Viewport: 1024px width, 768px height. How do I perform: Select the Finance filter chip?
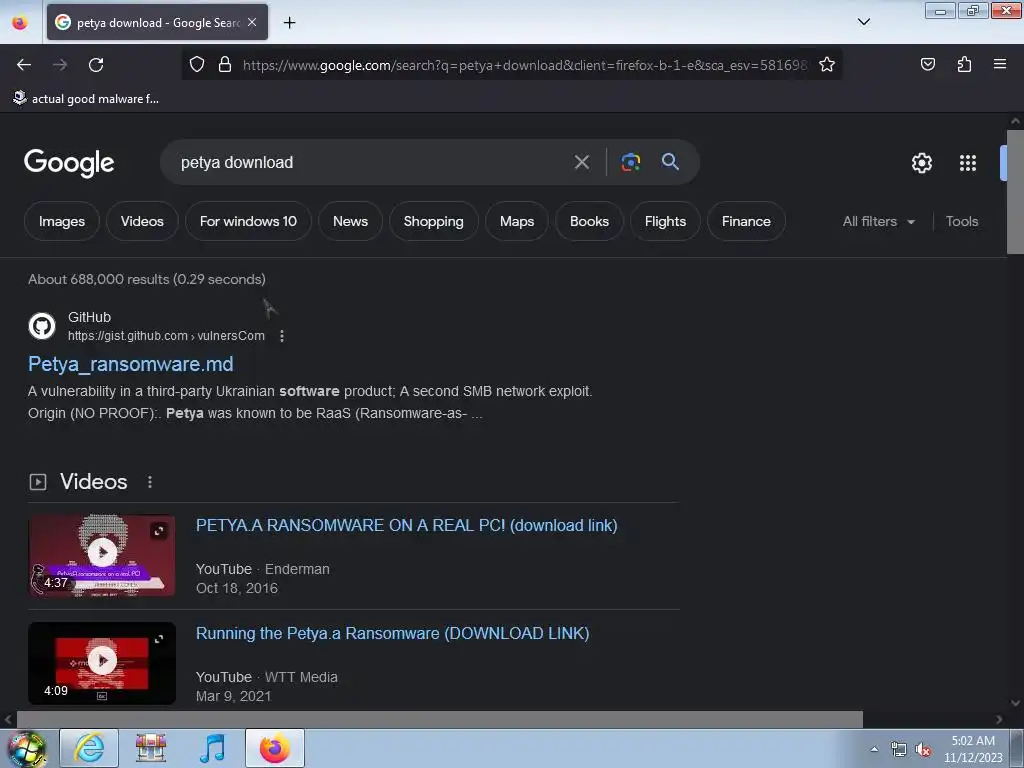point(746,221)
